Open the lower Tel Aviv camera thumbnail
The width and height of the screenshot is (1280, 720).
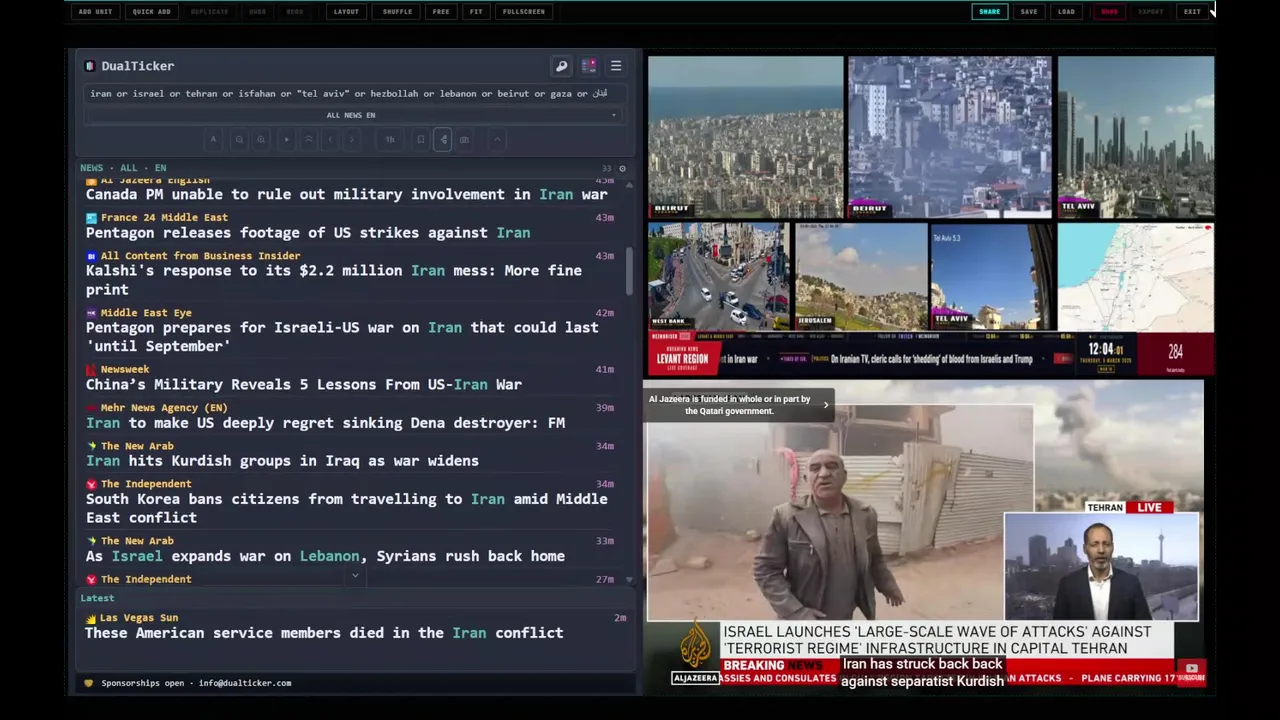(992, 276)
